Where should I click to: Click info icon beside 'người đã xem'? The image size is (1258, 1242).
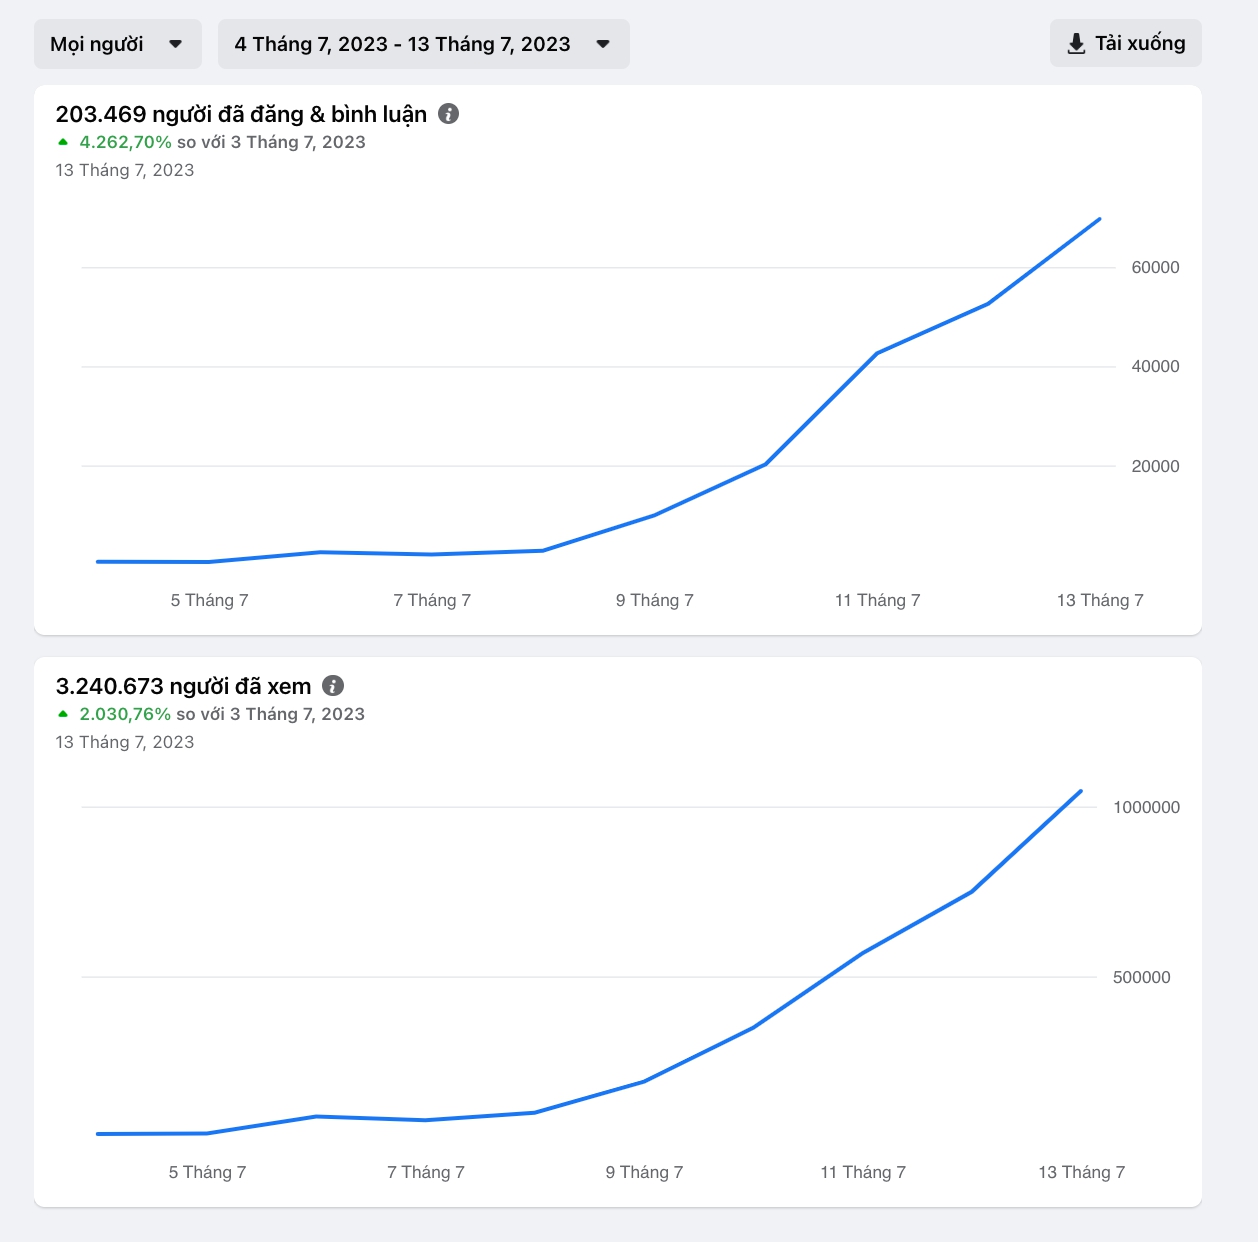[x=333, y=686]
